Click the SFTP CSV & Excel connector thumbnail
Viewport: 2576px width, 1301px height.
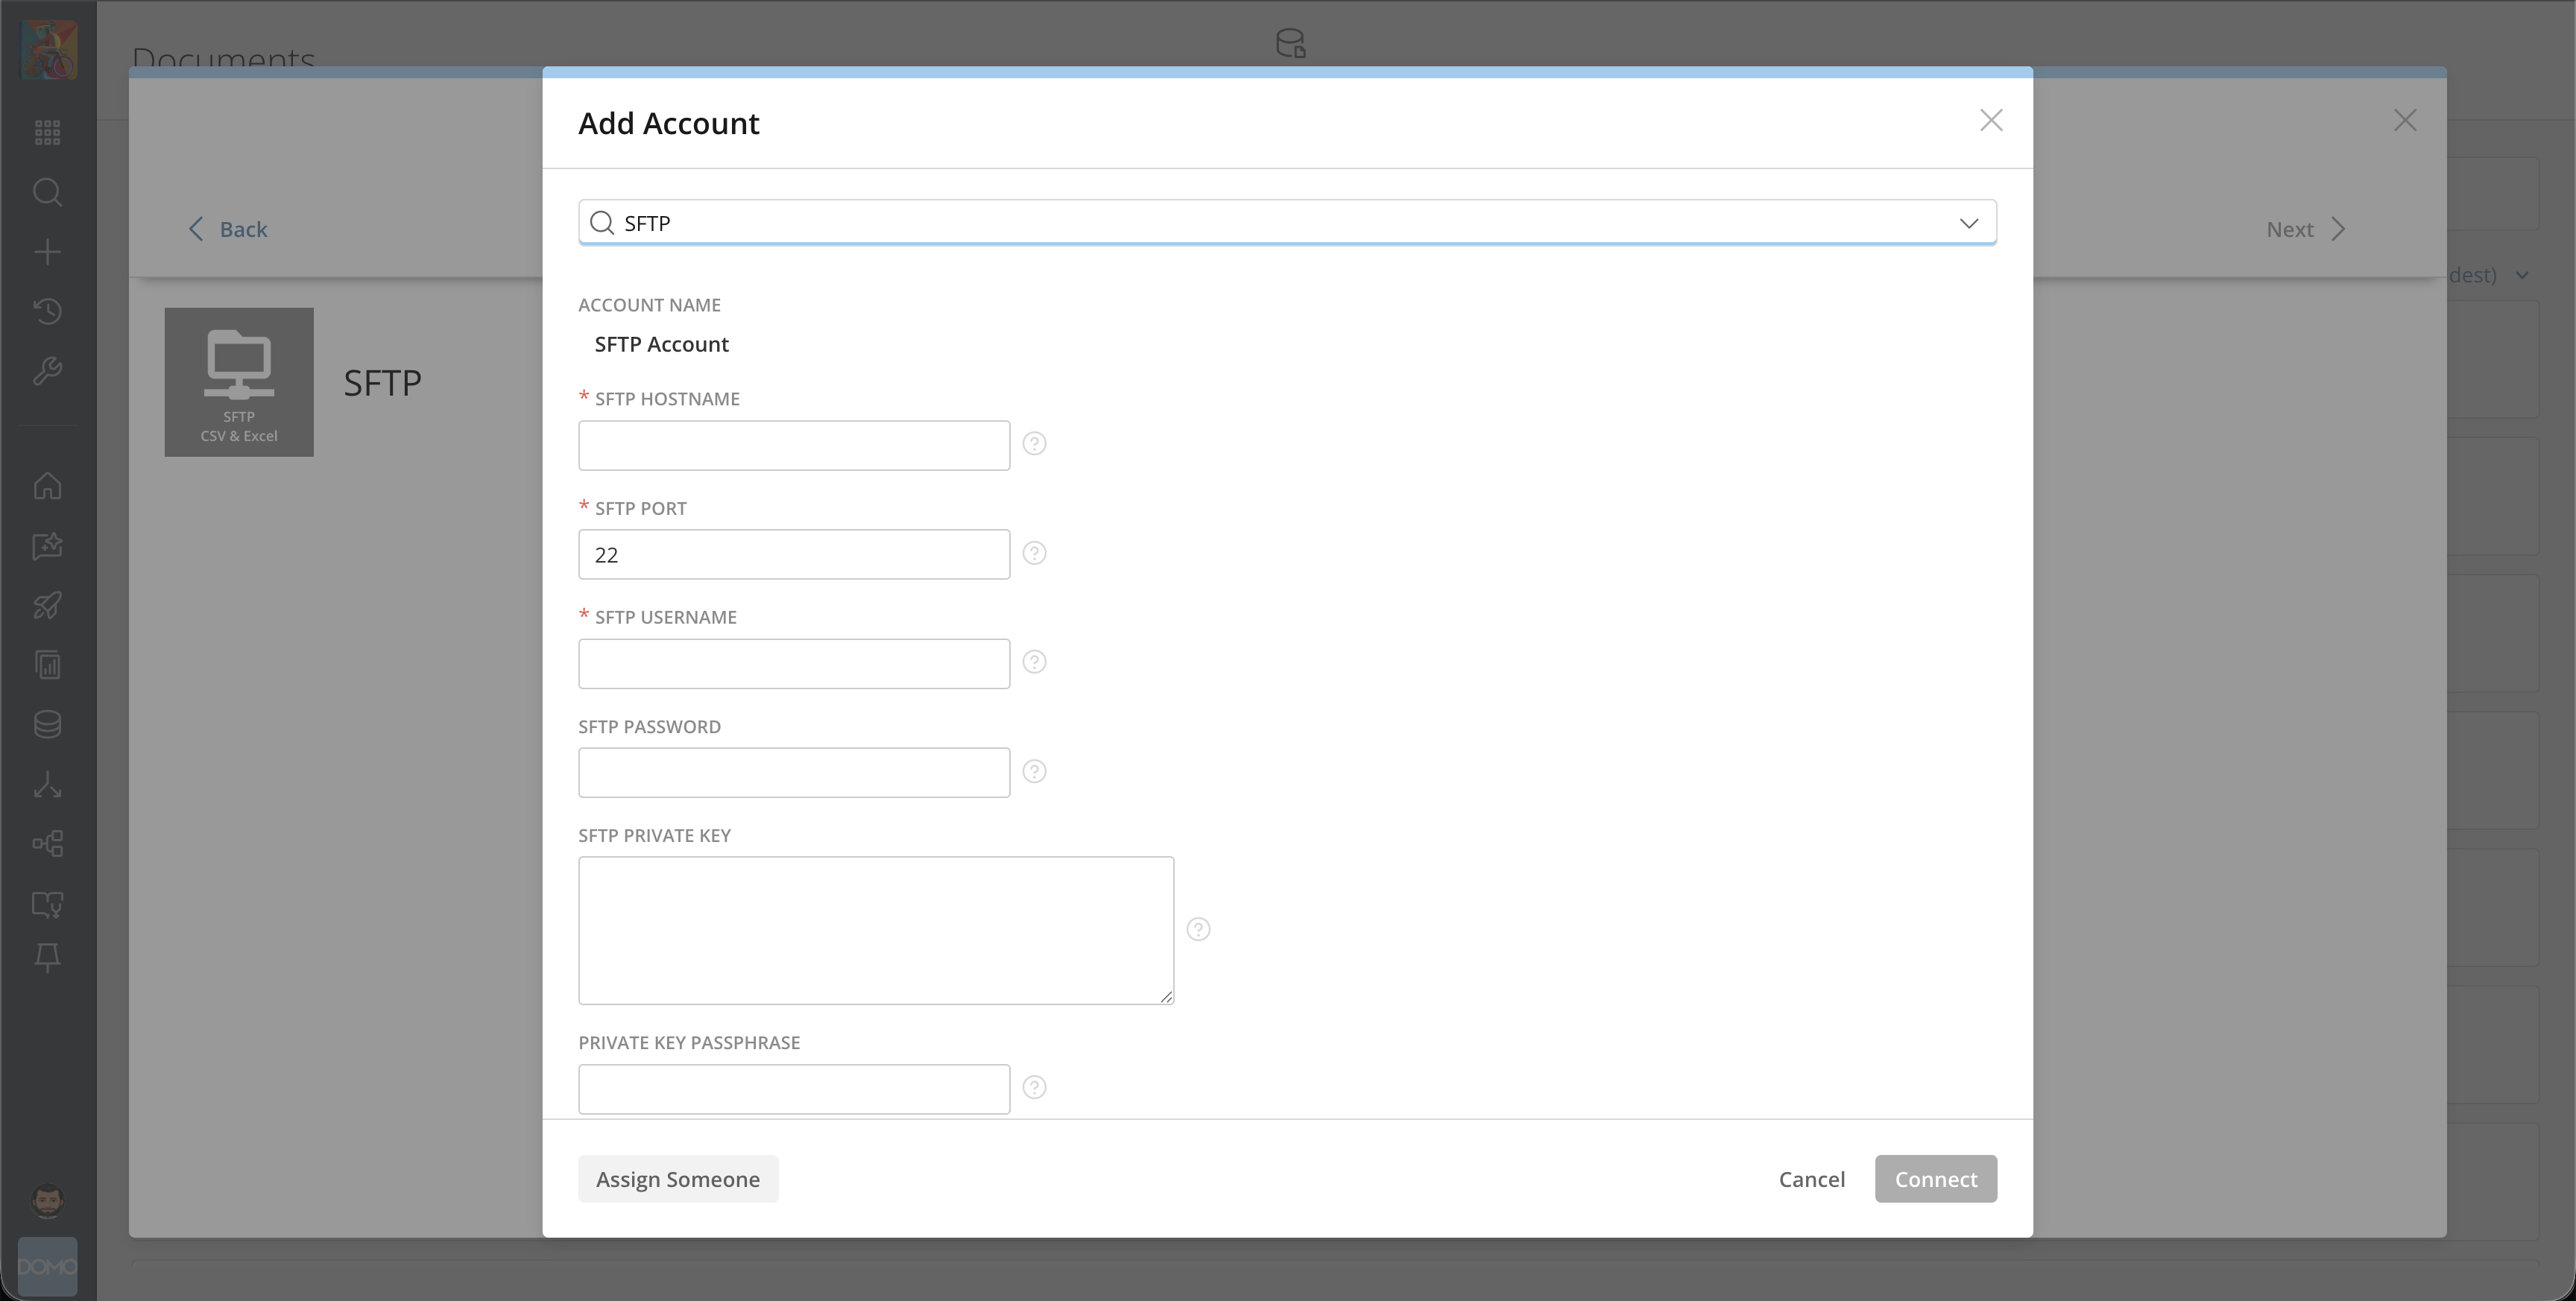tap(239, 382)
